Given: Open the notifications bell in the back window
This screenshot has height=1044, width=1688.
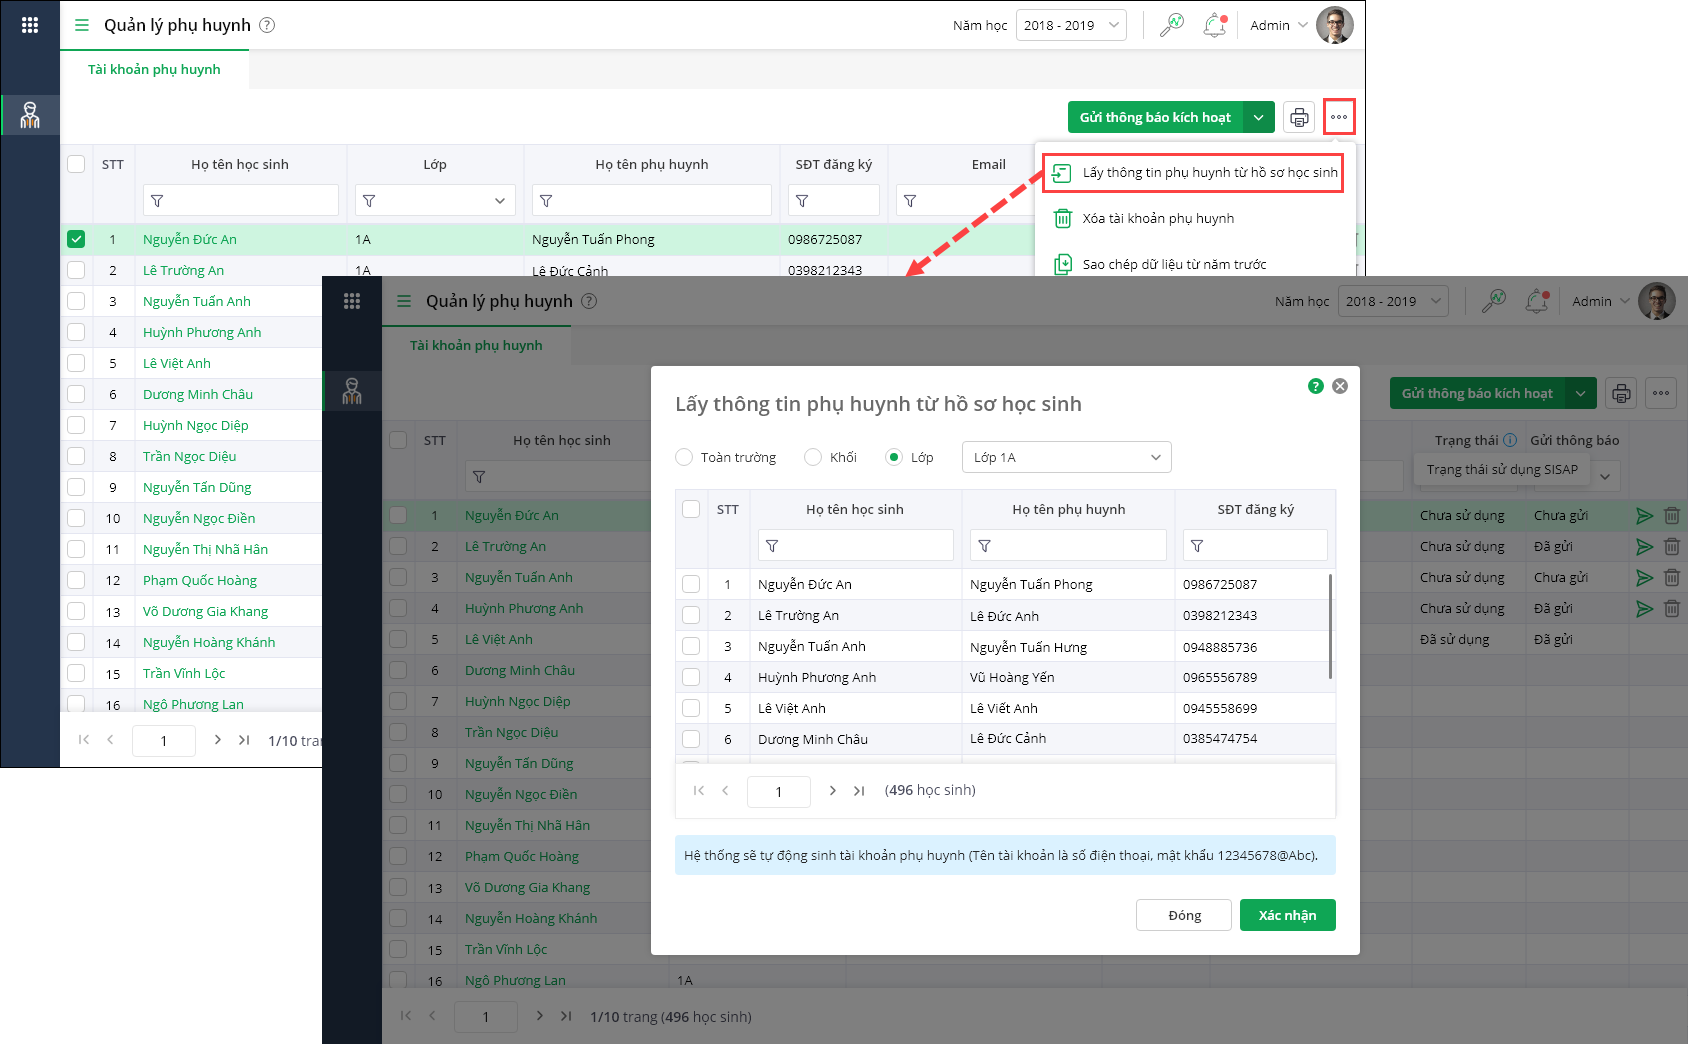Looking at the screenshot, I should (x=1215, y=25).
